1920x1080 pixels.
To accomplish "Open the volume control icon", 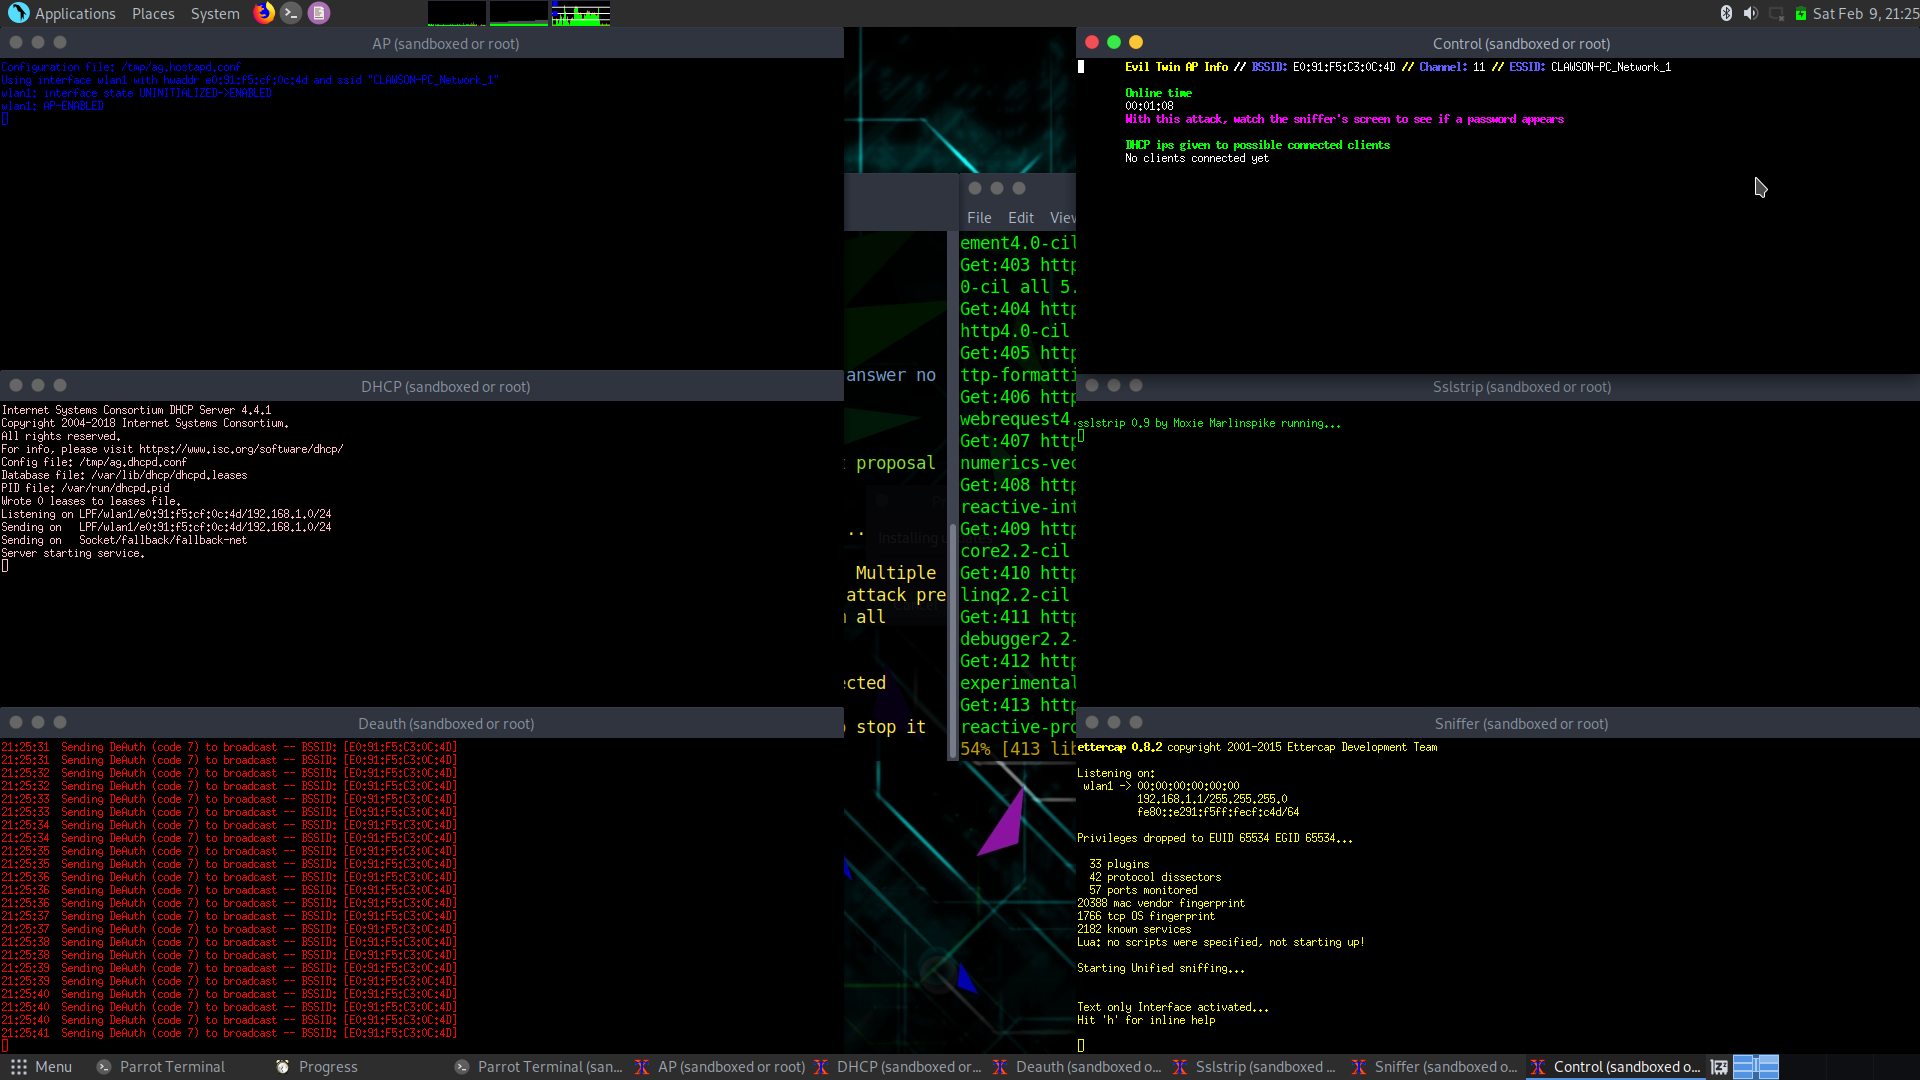I will (x=1750, y=13).
